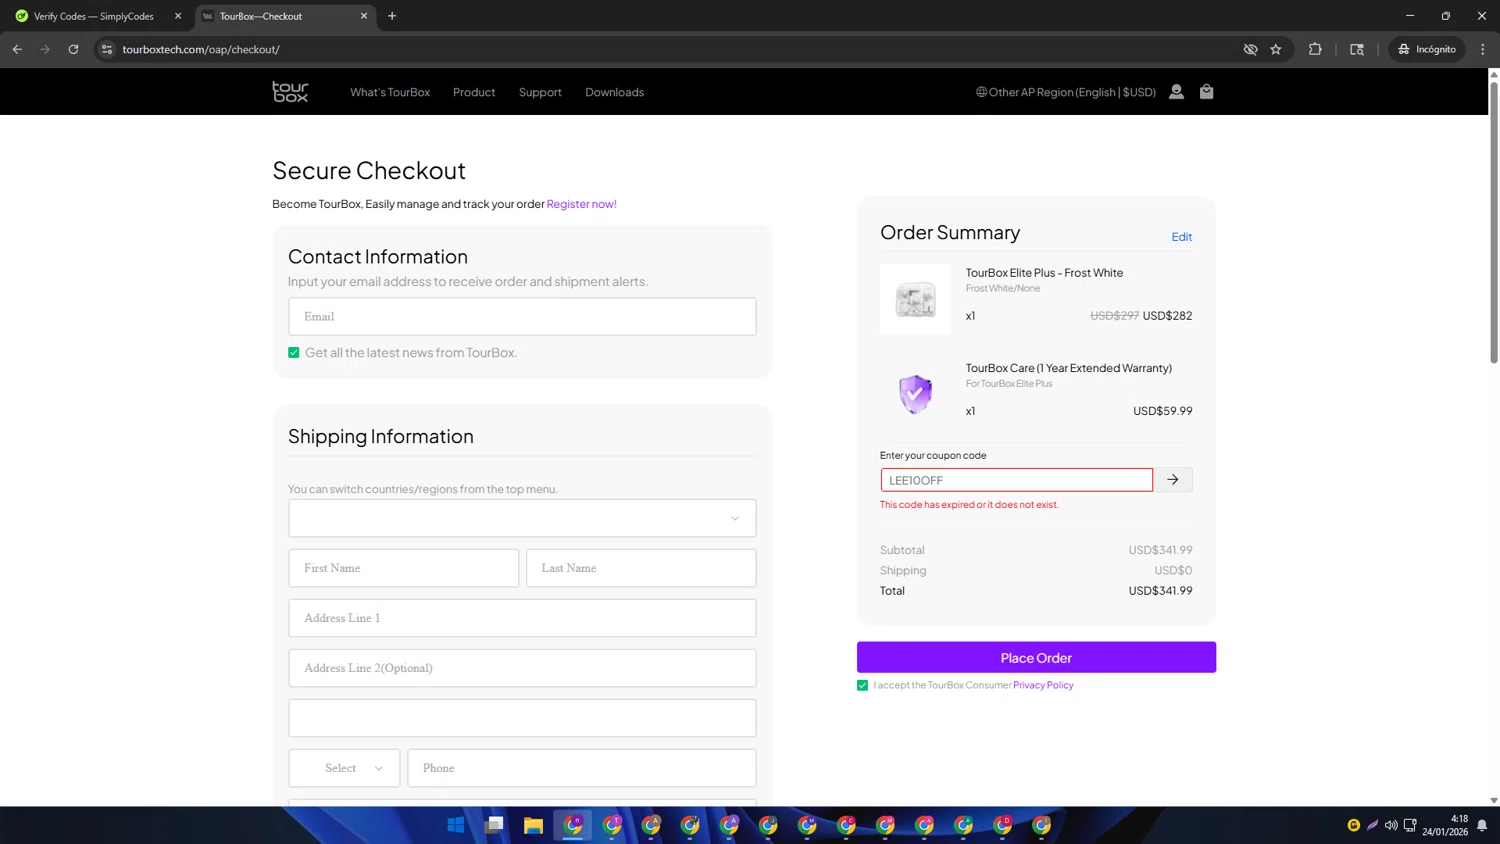Toggle the Privacy Policy acceptance checkbox
This screenshot has width=1500, height=844.
coord(862,685)
